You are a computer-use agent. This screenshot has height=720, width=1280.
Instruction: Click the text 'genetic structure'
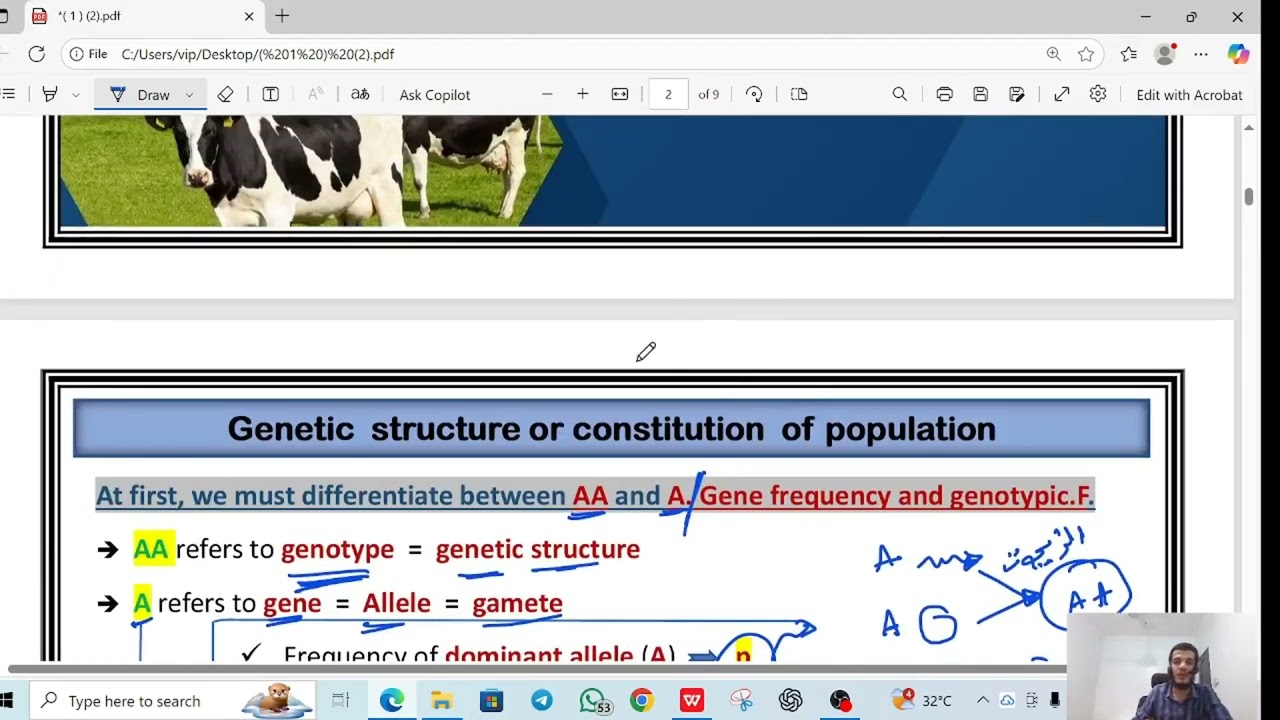pyautogui.click(x=537, y=549)
